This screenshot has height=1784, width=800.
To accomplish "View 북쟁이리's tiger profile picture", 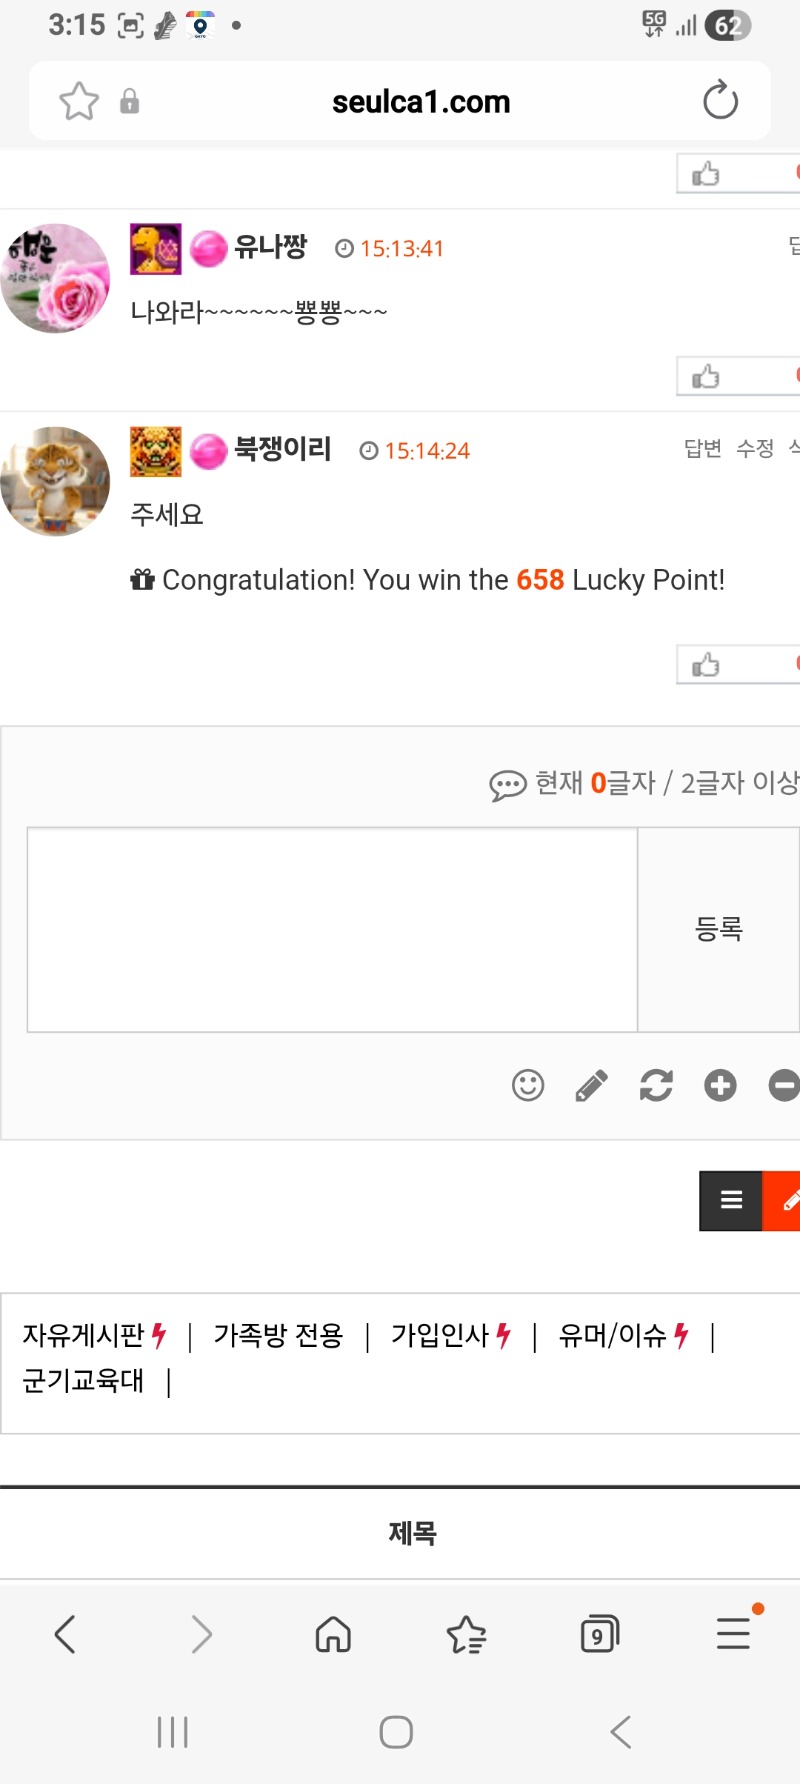I will (x=55, y=481).
